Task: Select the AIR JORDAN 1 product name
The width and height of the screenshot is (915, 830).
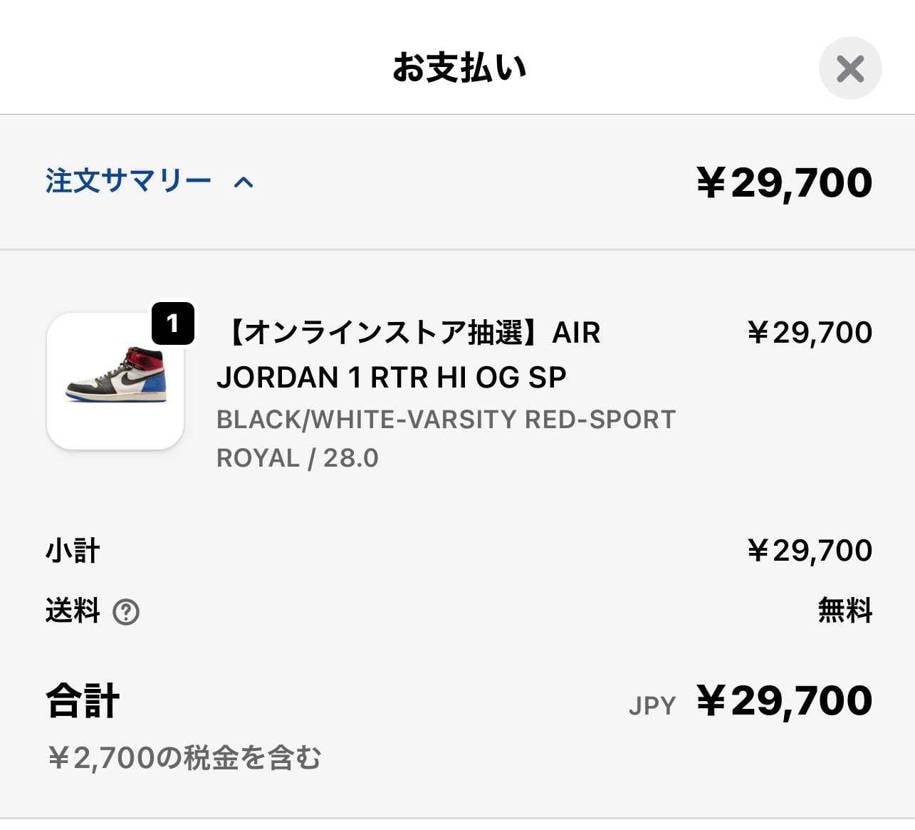Action: (x=409, y=353)
